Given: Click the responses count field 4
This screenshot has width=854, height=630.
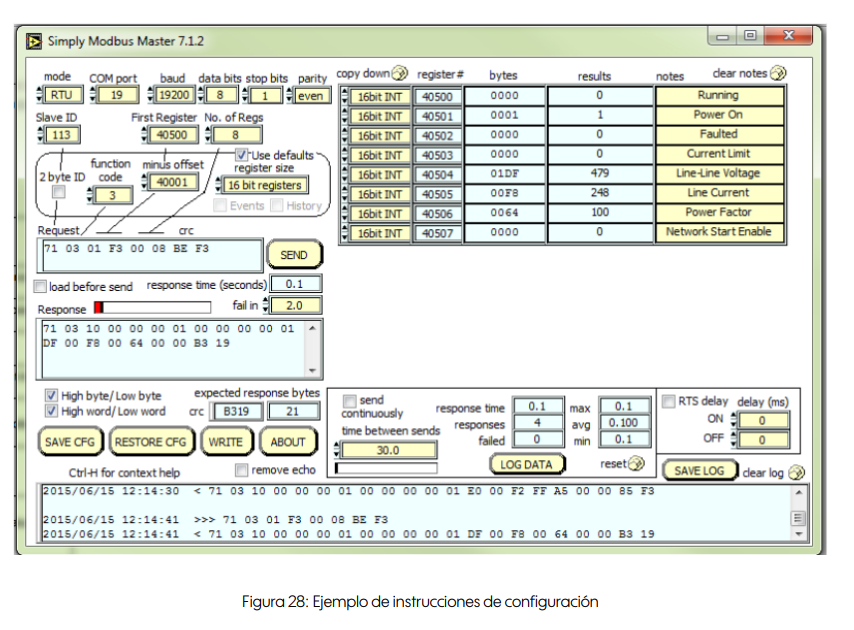Looking at the screenshot, I should (538, 423).
